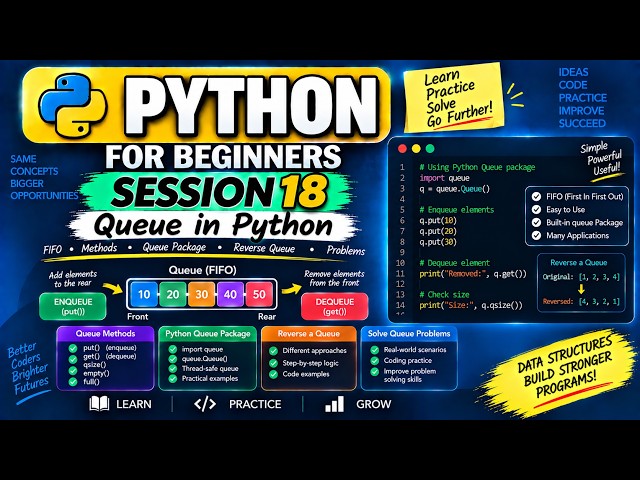Click the check icon next to put()
The image size is (640, 480).
(73, 348)
